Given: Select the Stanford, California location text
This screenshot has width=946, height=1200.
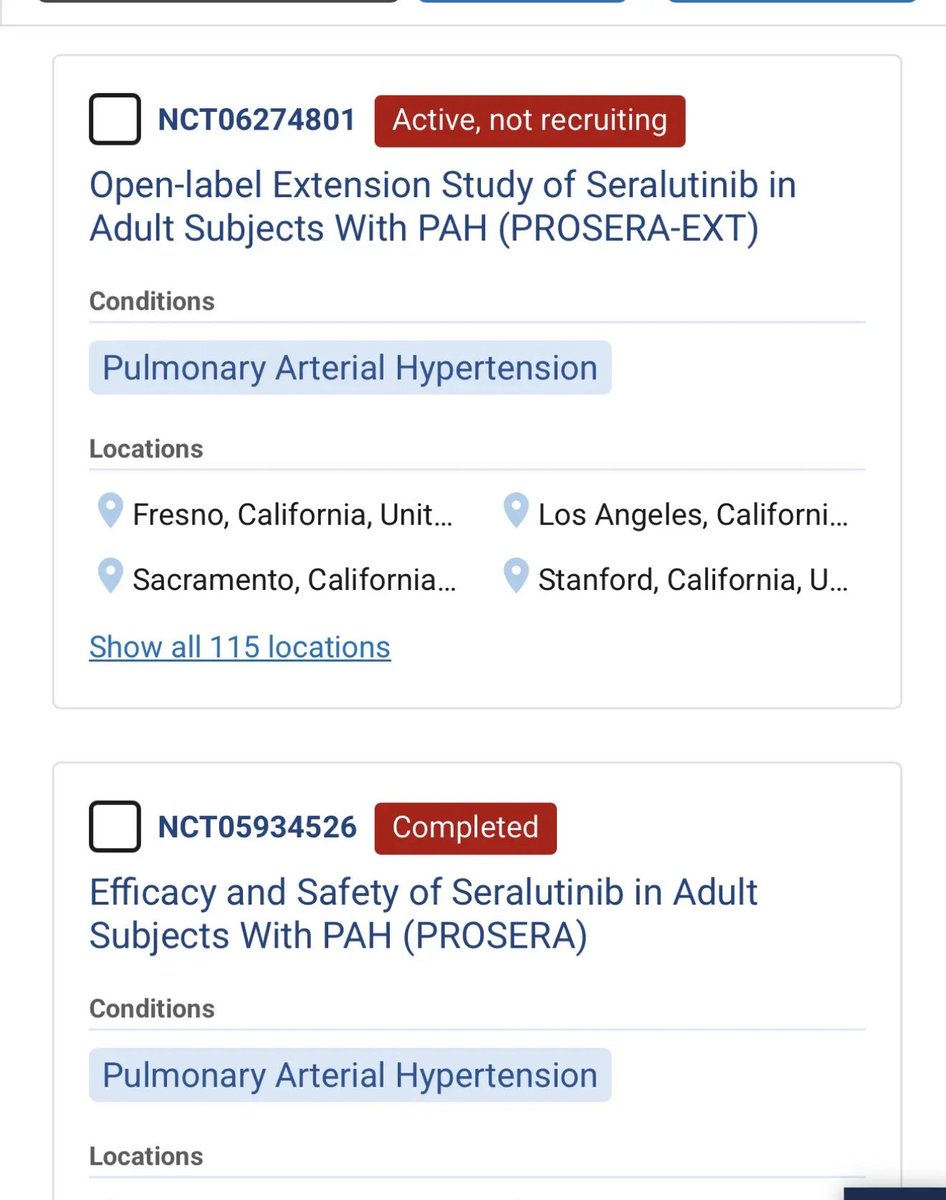Looking at the screenshot, I should [692, 580].
